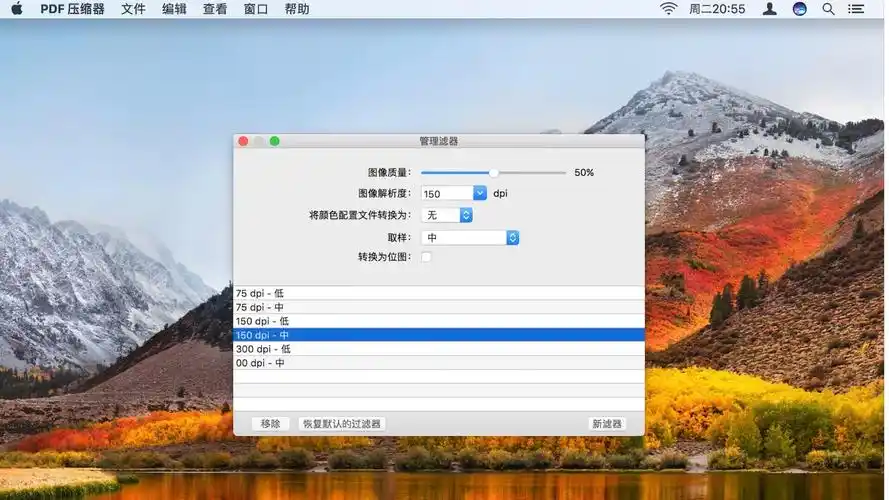889x500 pixels.
Task: Open the 帮助 menu
Action: [297, 9]
